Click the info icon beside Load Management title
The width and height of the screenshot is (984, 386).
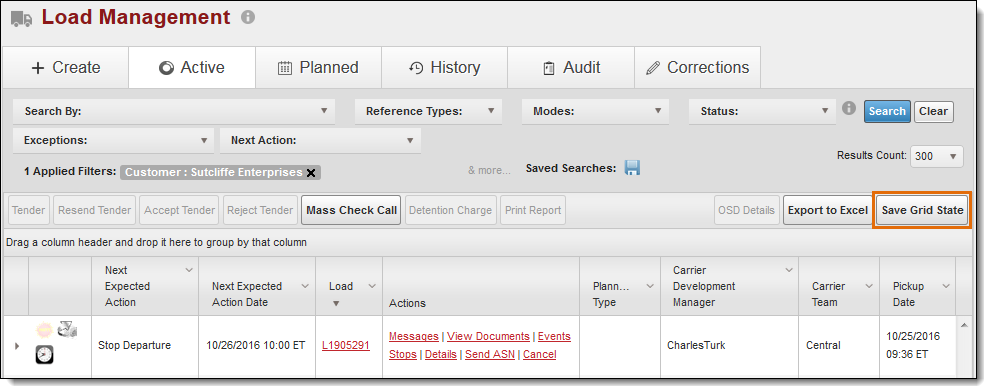coord(249,17)
